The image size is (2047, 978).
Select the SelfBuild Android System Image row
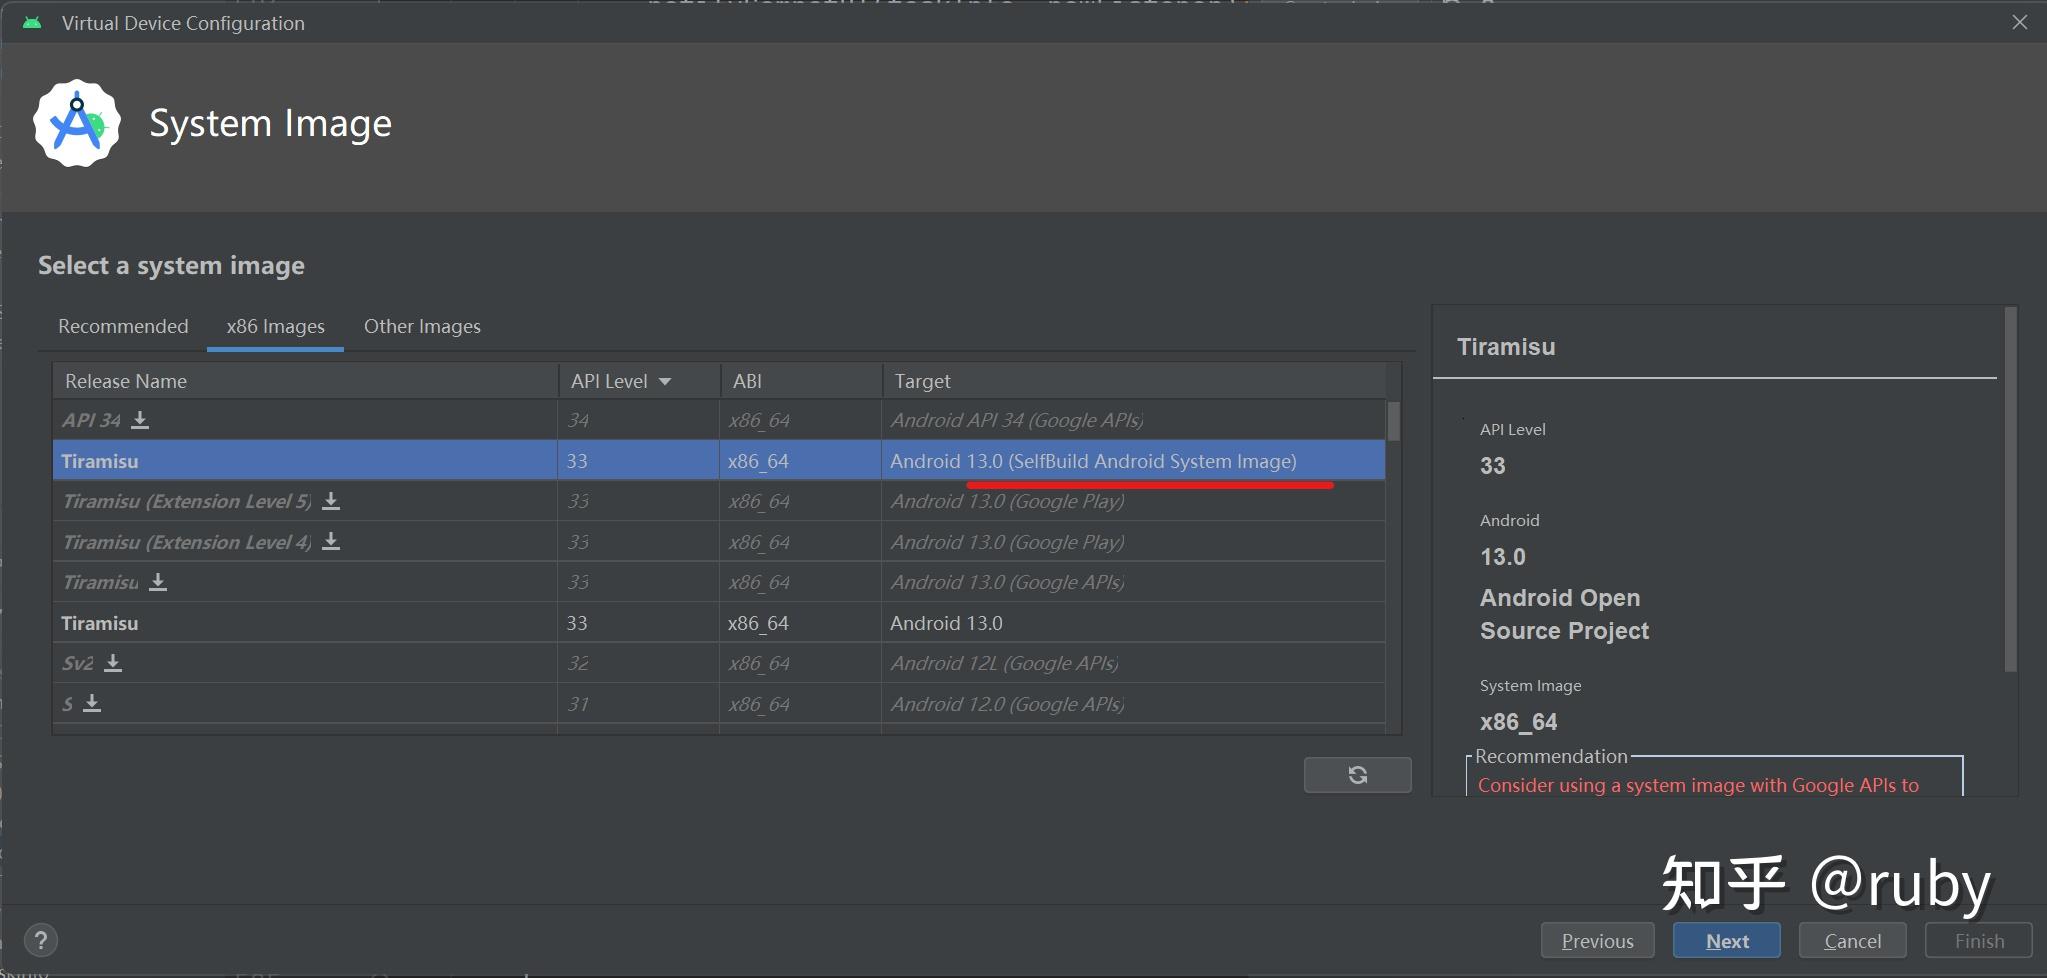(1092, 461)
